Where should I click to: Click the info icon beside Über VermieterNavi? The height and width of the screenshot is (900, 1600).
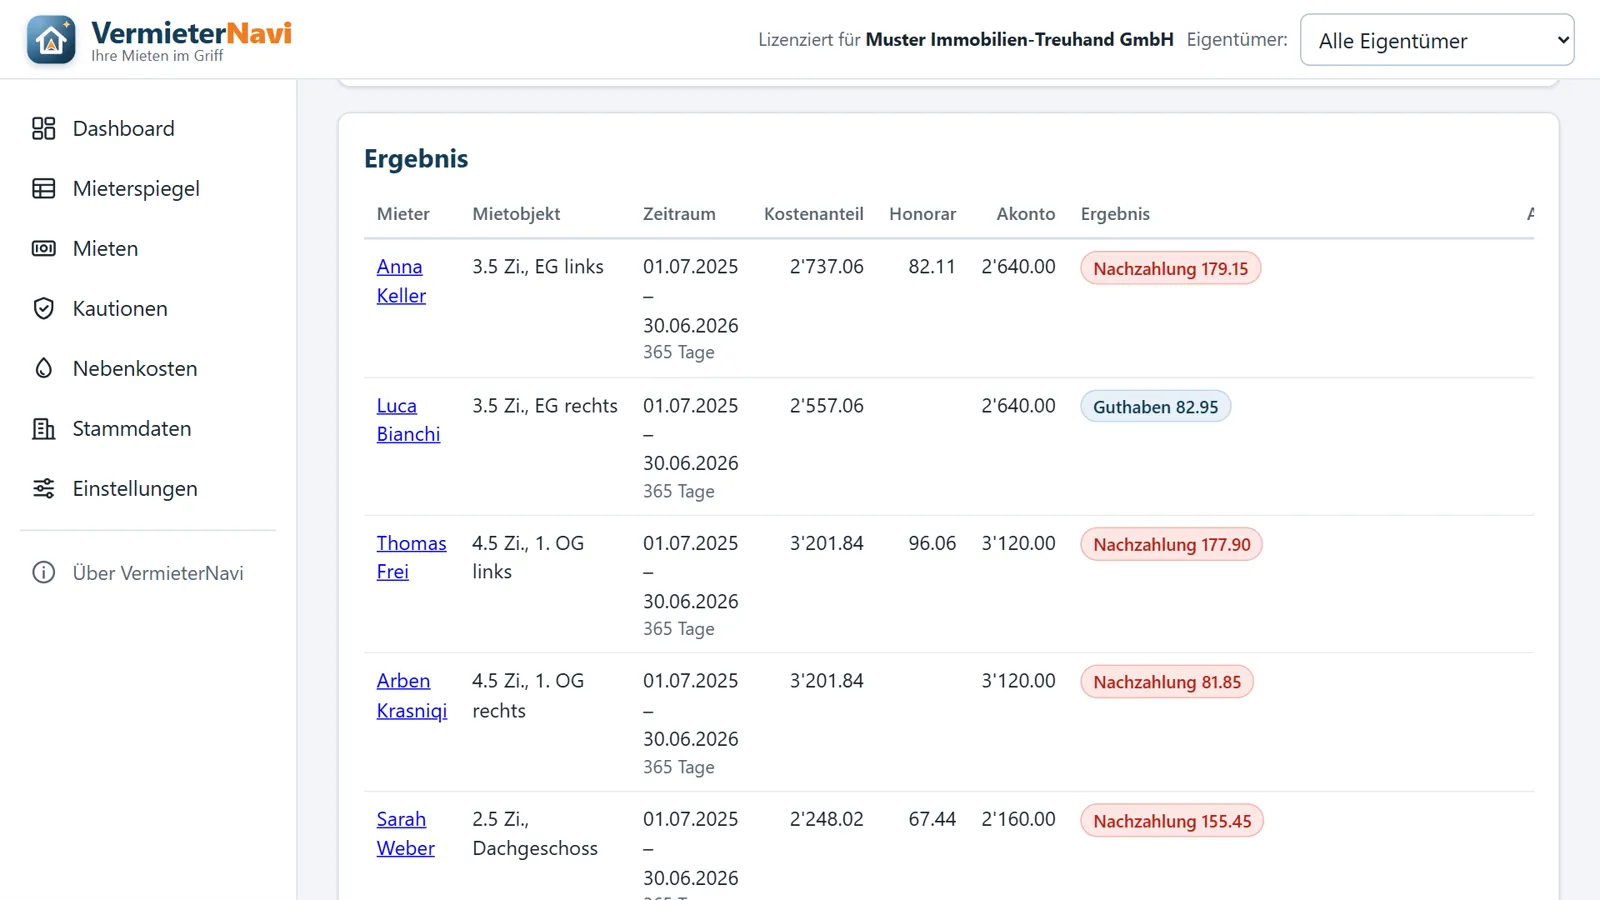point(44,572)
